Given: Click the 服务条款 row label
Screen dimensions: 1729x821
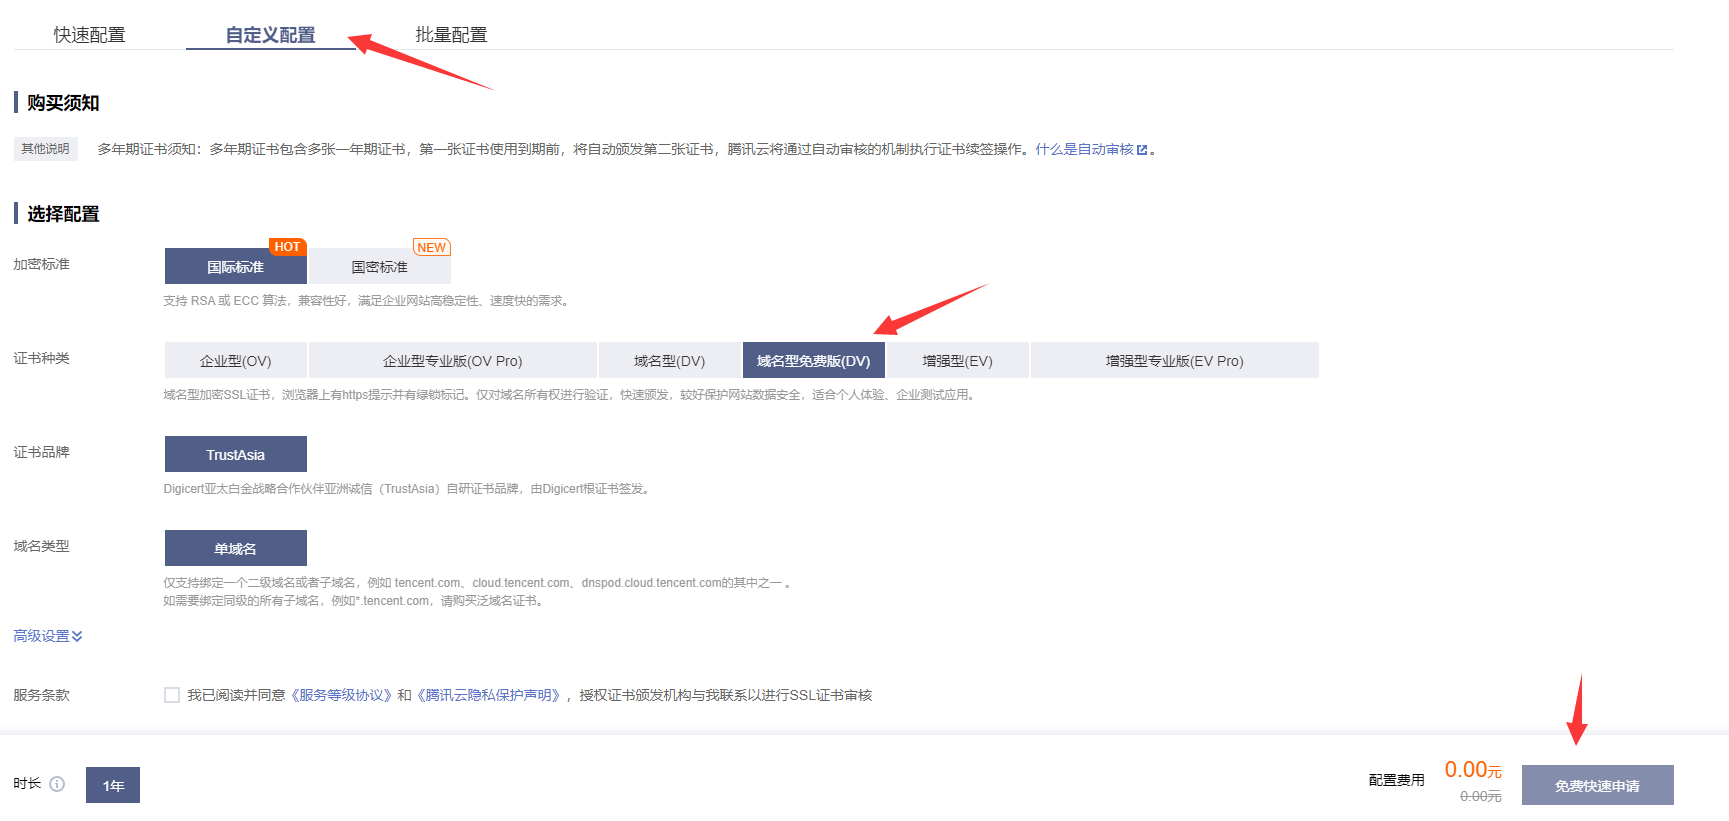Looking at the screenshot, I should point(42,695).
